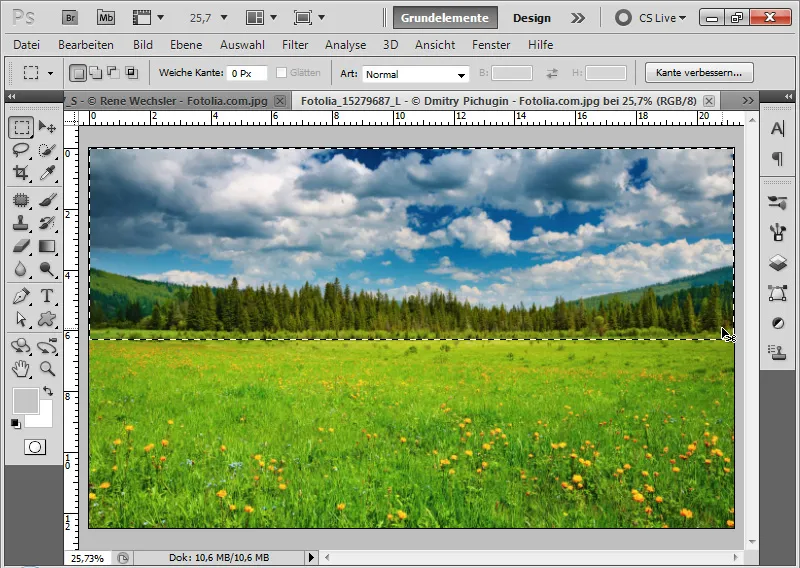Switch to Design workspace
Screen dimensions: 800x568
(532, 18)
